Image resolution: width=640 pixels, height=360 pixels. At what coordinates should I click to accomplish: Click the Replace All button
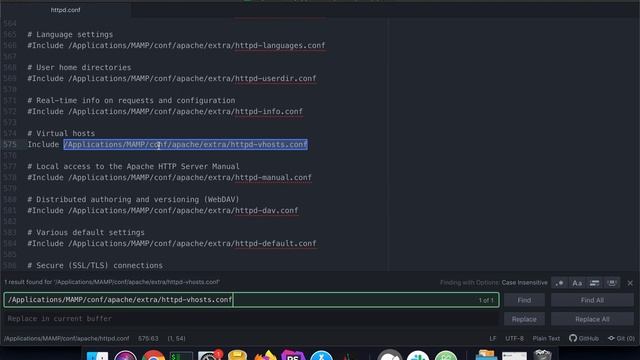pos(592,319)
